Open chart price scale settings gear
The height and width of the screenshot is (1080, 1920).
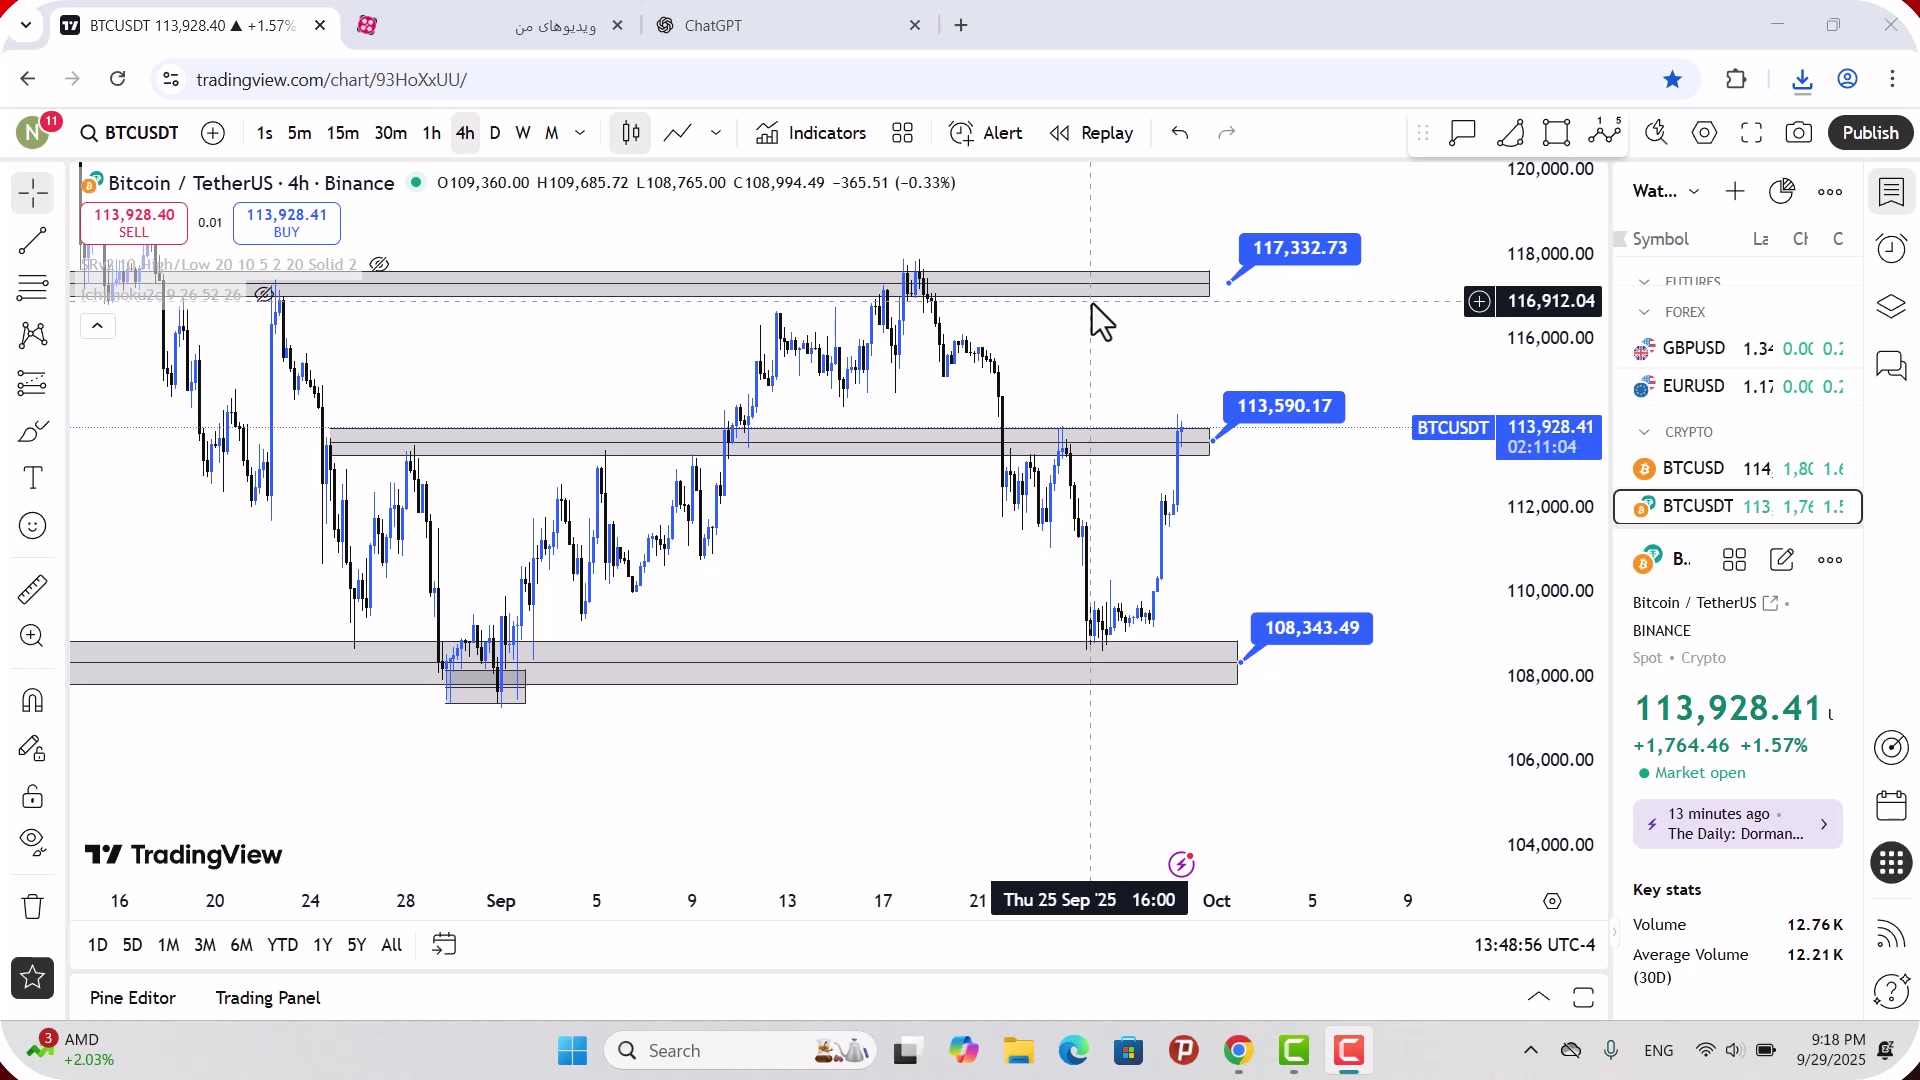click(x=1552, y=901)
